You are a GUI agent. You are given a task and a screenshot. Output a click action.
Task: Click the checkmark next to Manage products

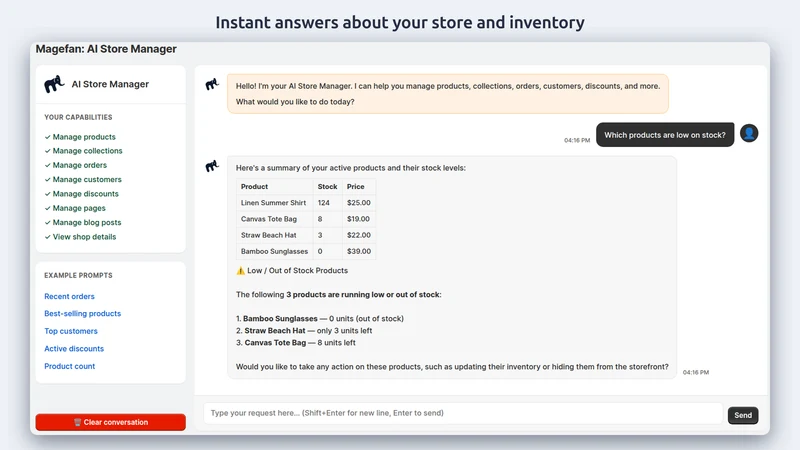tap(47, 137)
